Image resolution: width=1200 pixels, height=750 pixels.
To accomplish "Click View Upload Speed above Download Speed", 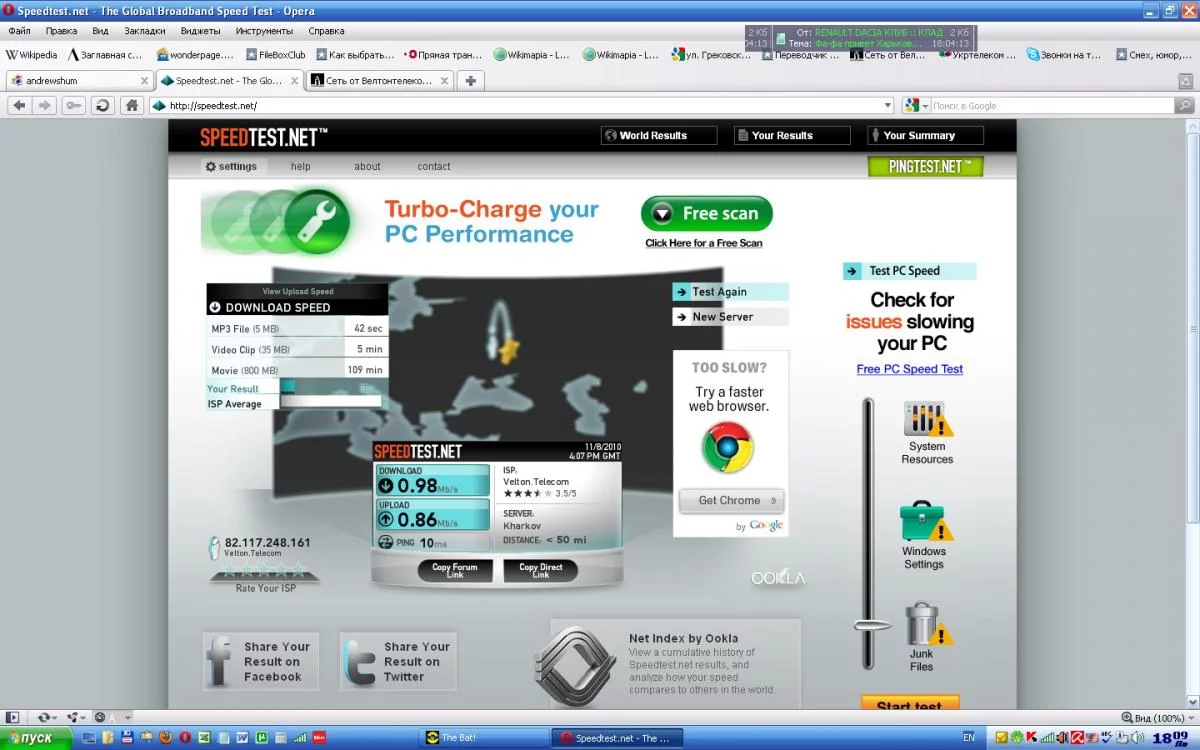I will pos(298,292).
